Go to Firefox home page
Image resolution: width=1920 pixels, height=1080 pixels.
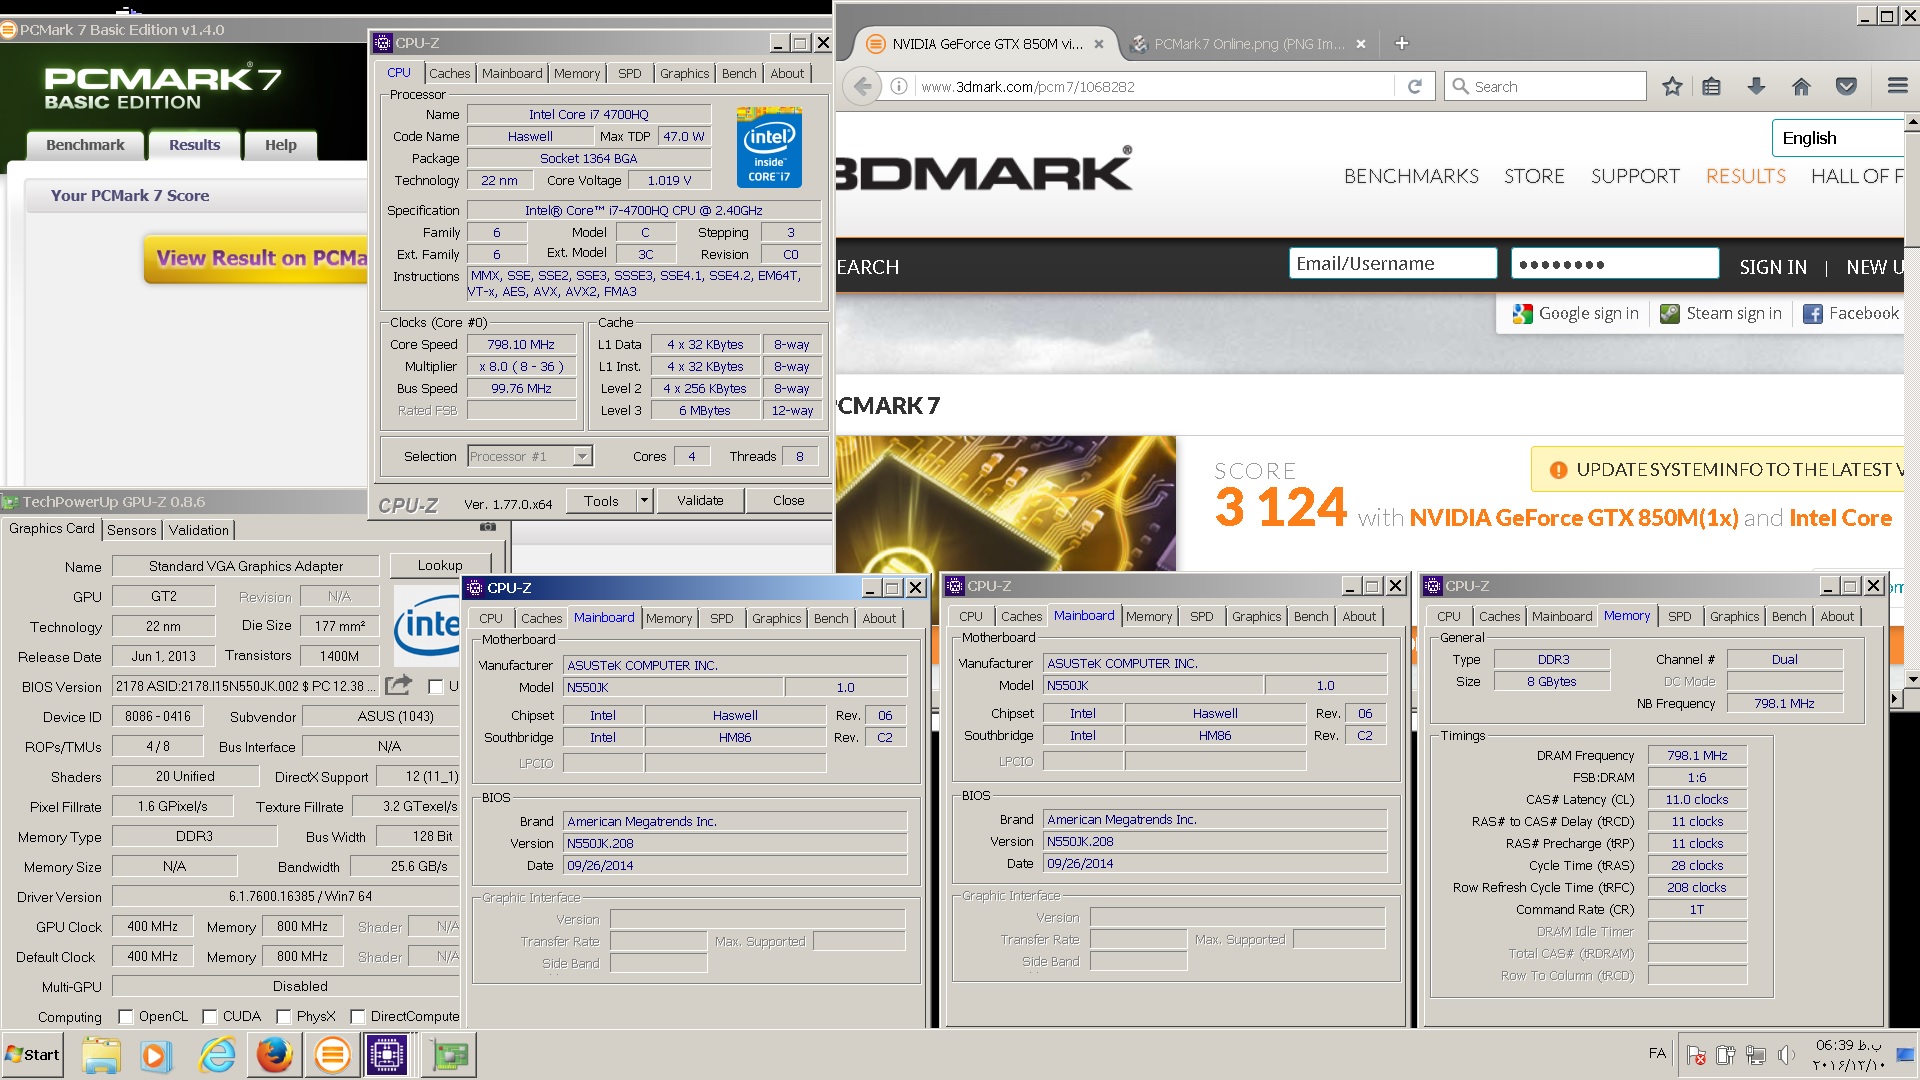(x=1801, y=87)
